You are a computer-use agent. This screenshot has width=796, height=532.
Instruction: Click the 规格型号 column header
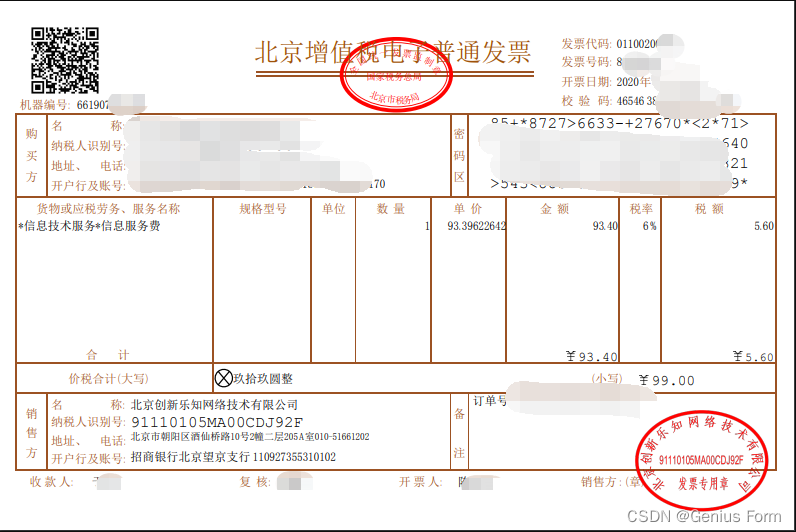coord(263,209)
